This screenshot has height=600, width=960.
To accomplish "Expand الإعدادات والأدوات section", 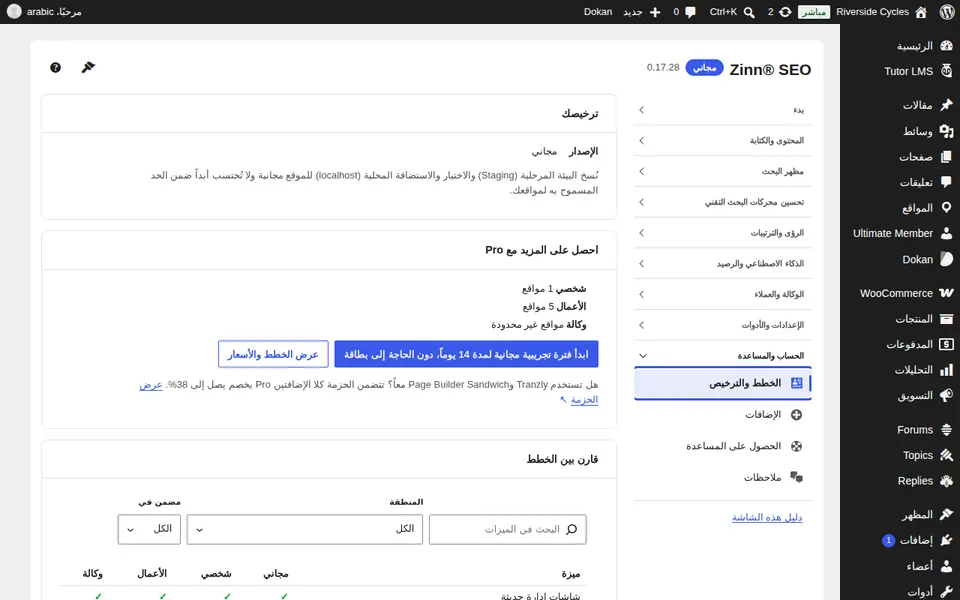I will (x=723, y=325).
